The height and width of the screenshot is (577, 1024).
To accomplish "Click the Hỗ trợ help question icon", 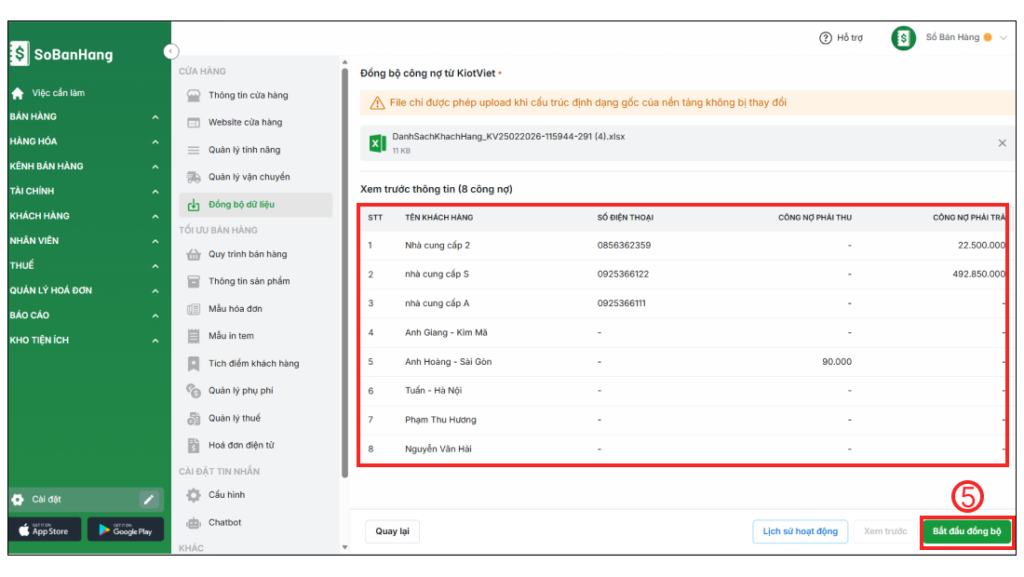I will (825, 38).
